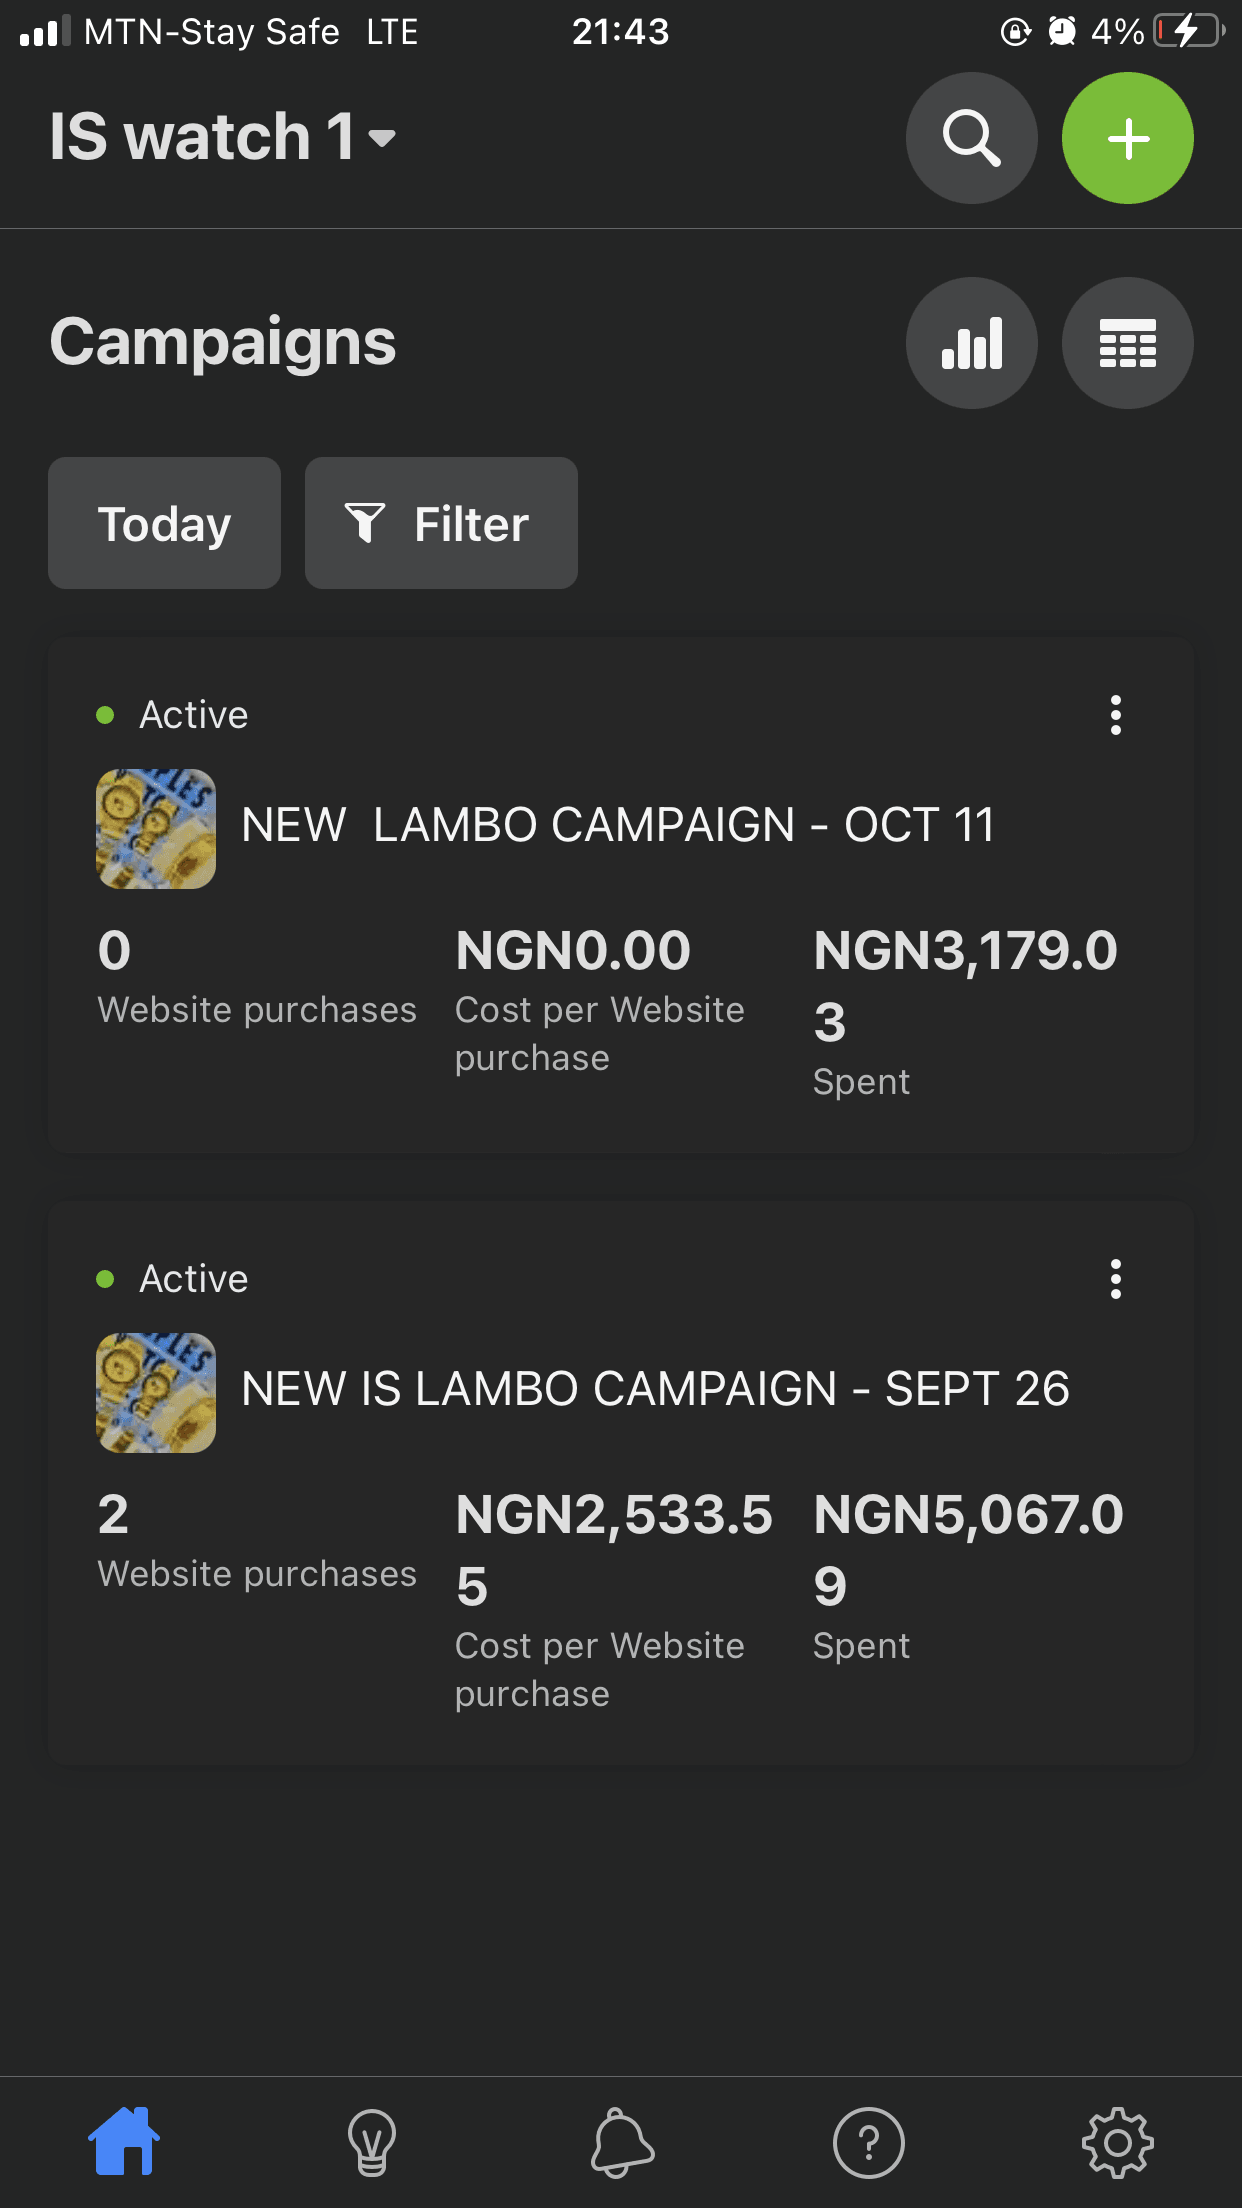Viewport: 1242px width, 2208px height.
Task: Open settings gear in bottom bar
Action: 1118,2142
